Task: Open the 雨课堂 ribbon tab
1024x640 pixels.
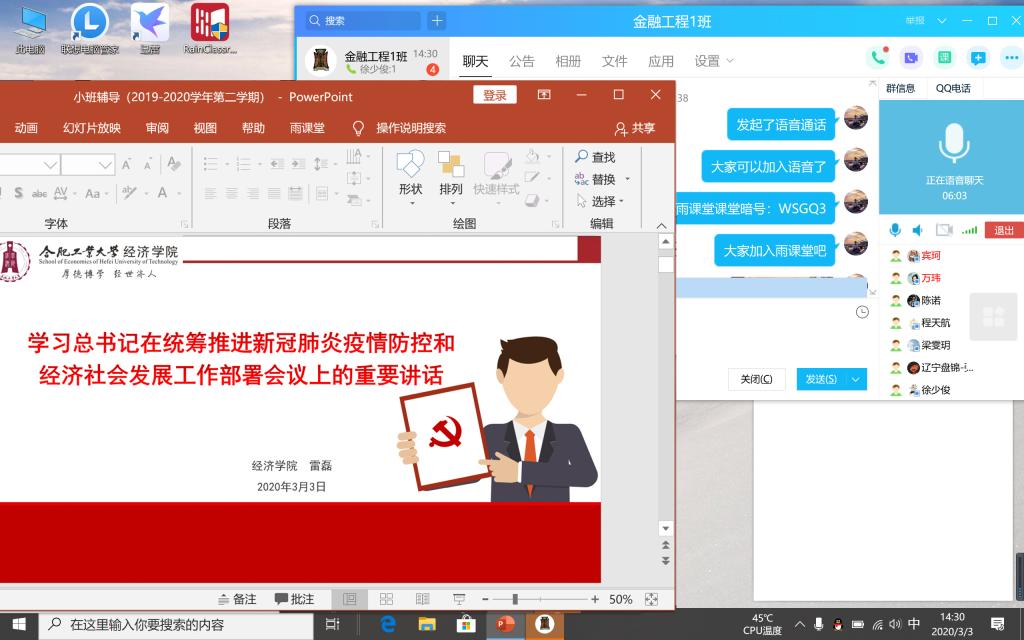Action: pyautogui.click(x=307, y=128)
